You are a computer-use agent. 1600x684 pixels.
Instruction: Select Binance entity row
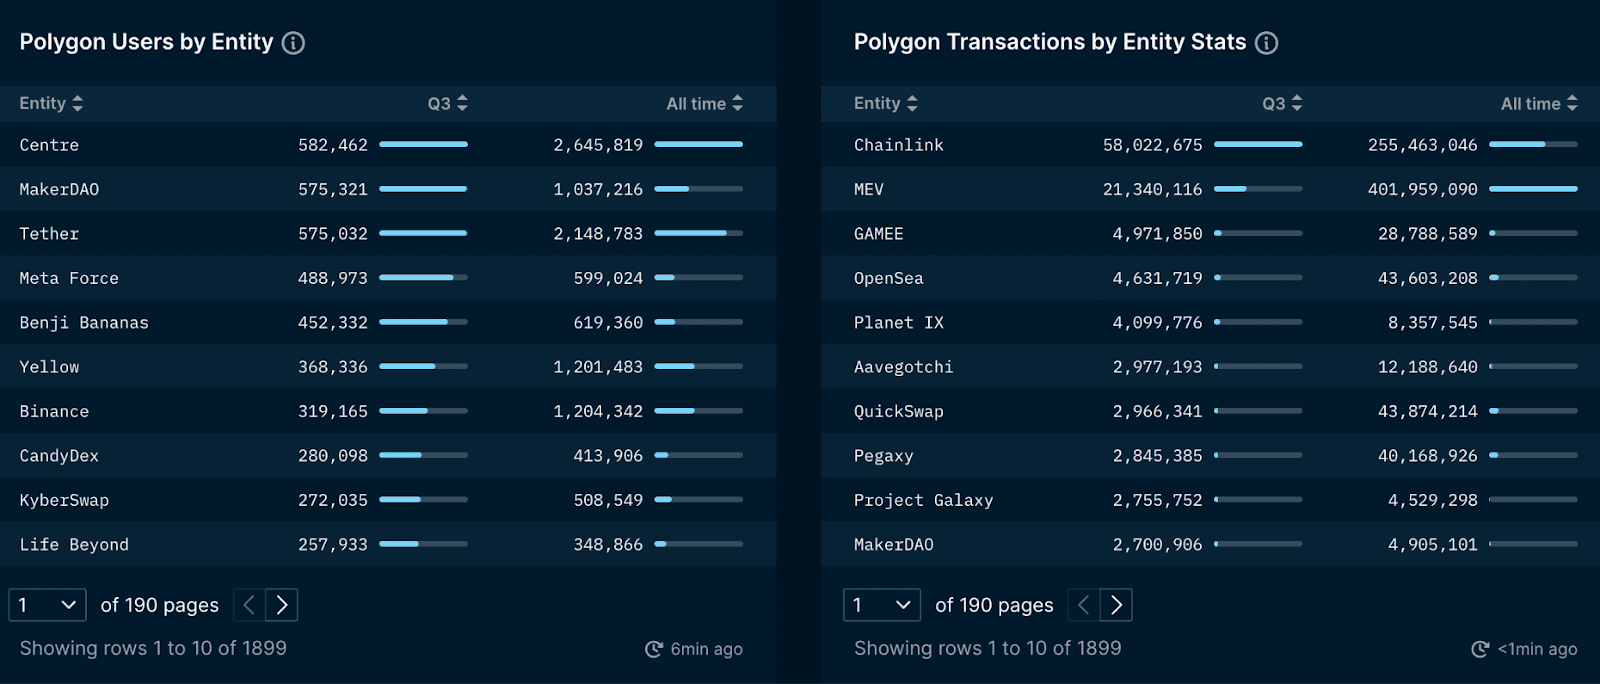(x=388, y=411)
